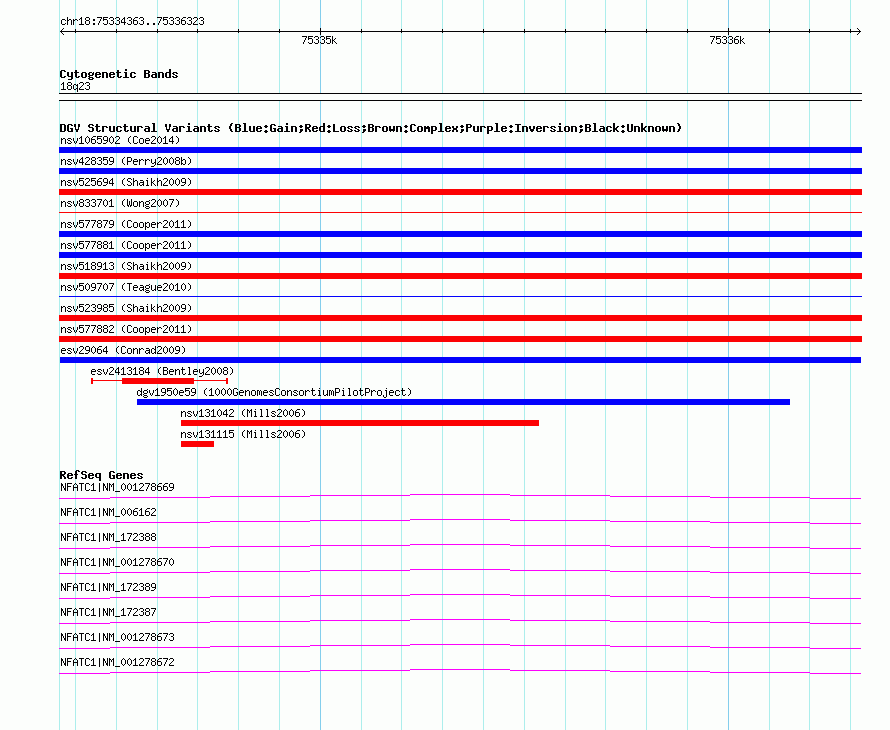This screenshot has height=730, width=890.
Task: Open NFATC1|NM_001278669 transcript label
Action: click(x=117, y=488)
